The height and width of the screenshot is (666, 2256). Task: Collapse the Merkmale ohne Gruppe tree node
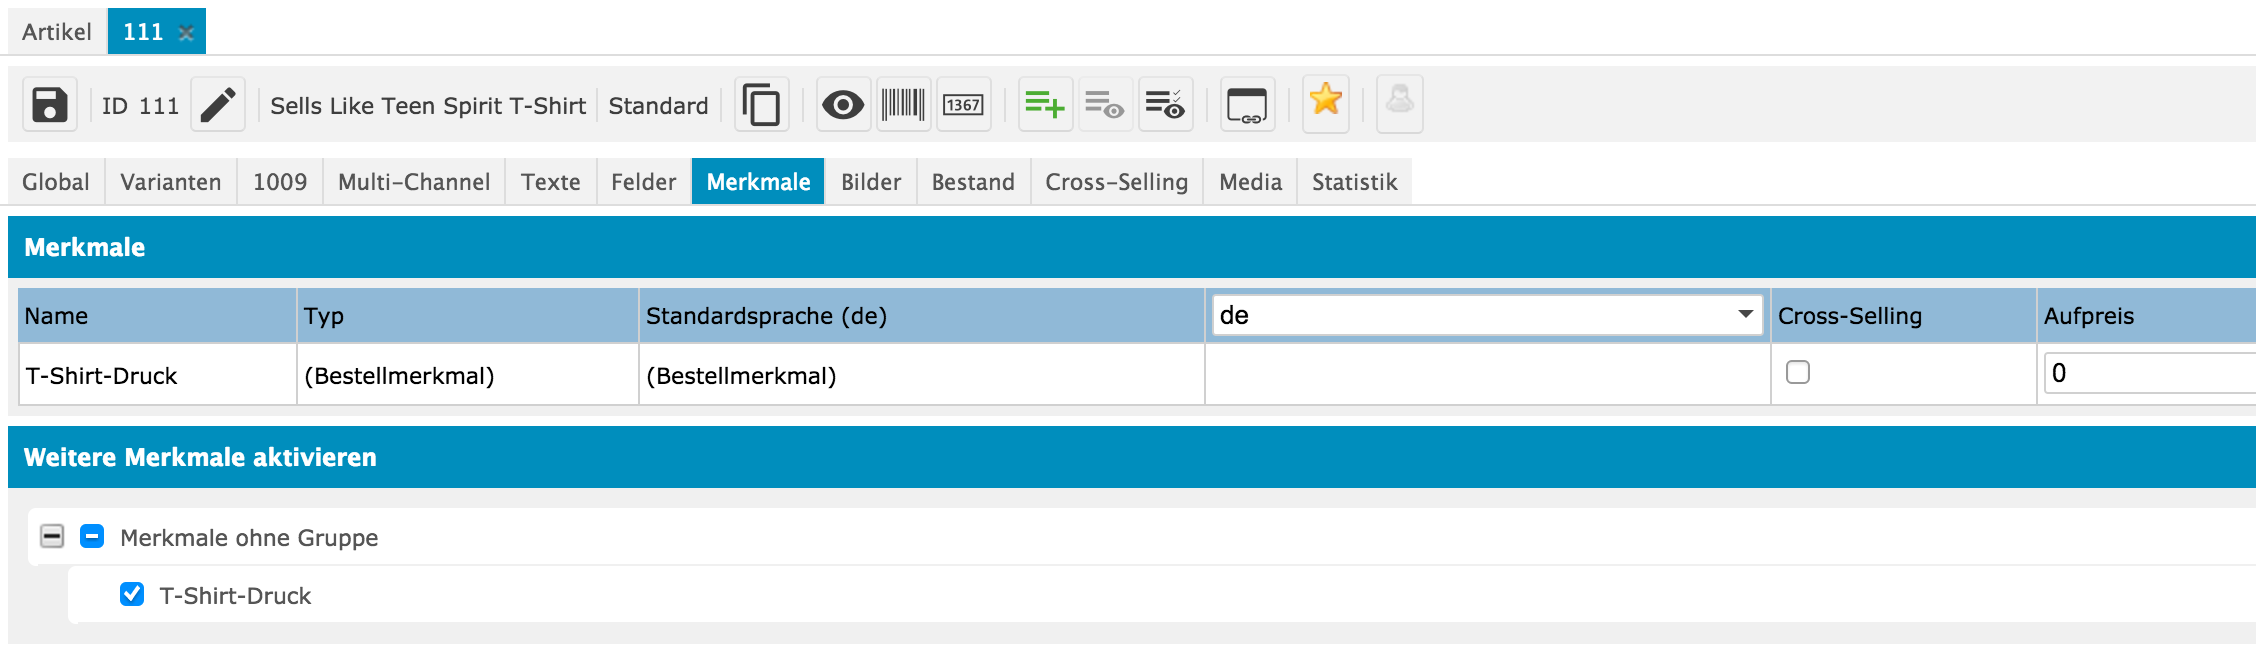click(52, 537)
